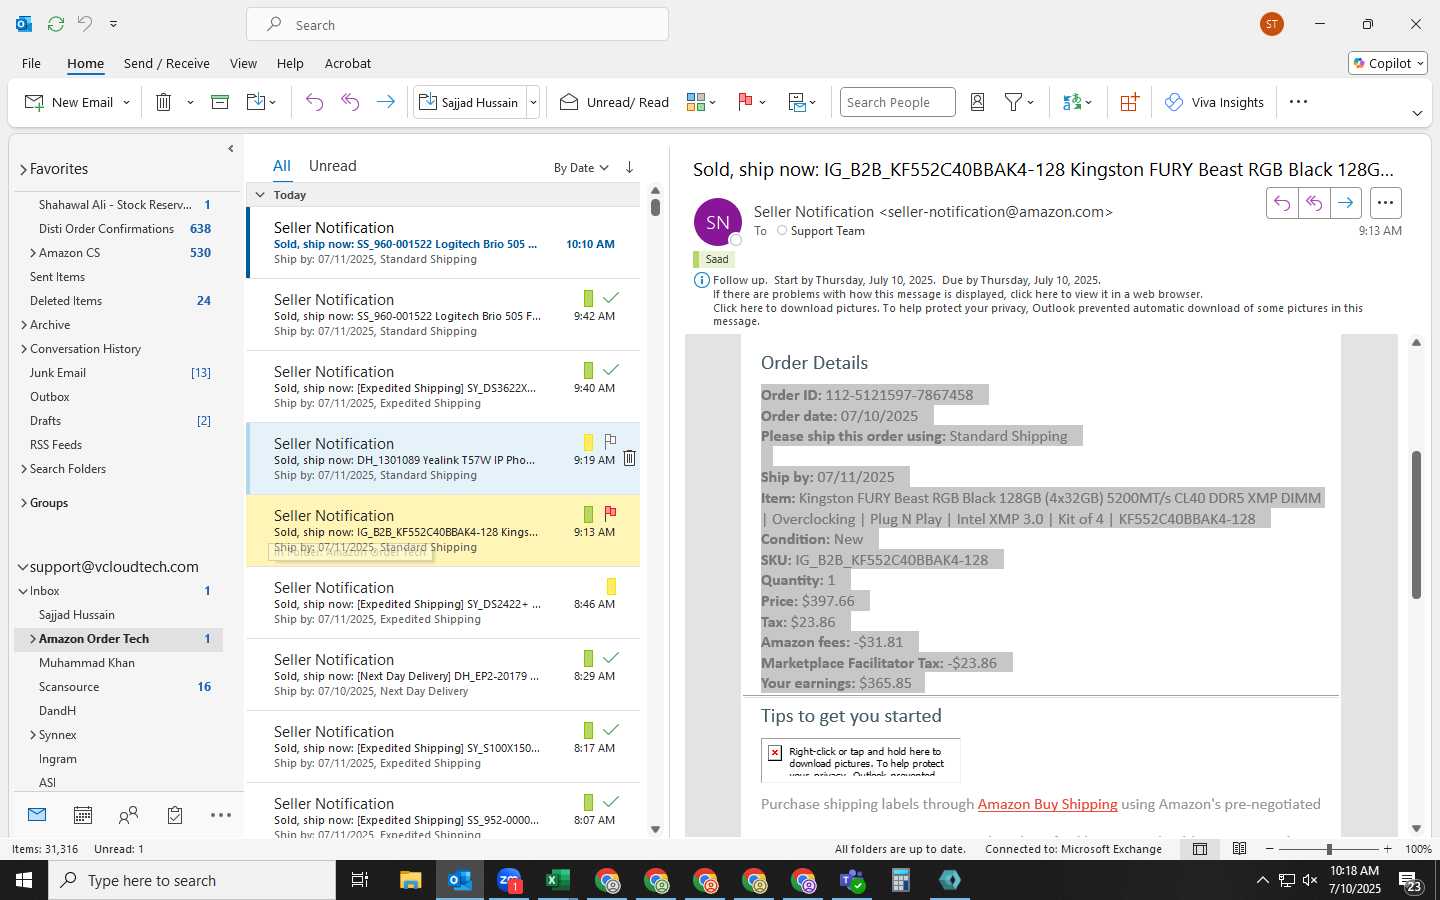1440x900 pixels.
Task: Toggle the flag on the 9:19 AM message
Action: coord(610,441)
